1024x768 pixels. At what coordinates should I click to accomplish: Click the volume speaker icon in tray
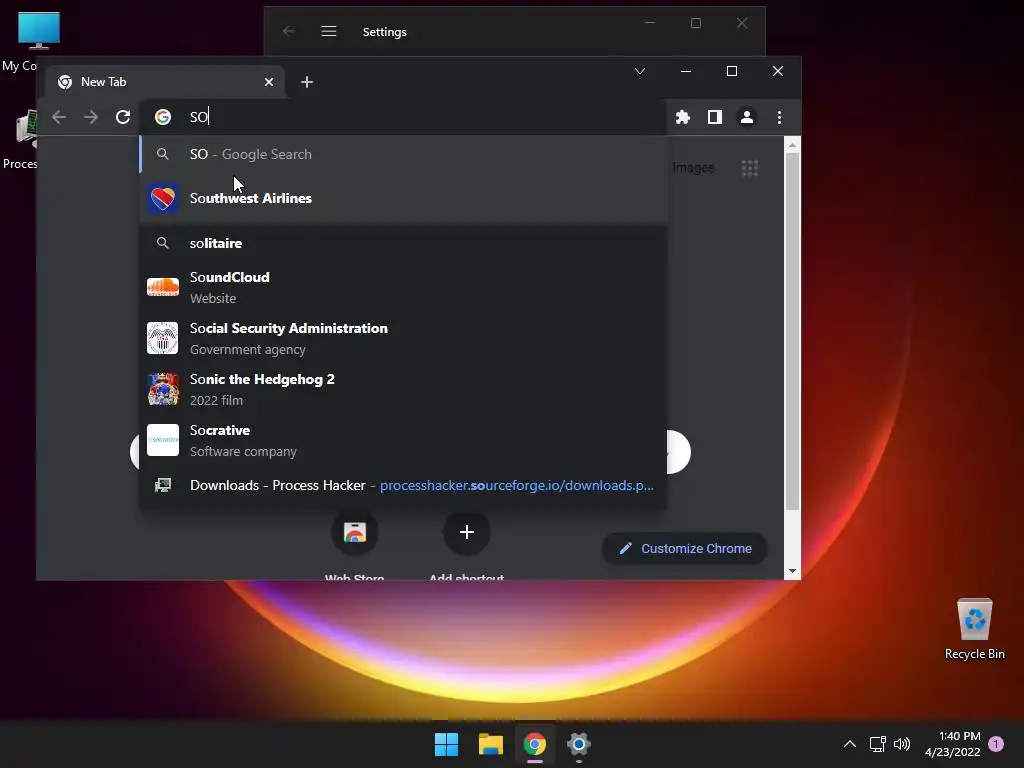902,744
